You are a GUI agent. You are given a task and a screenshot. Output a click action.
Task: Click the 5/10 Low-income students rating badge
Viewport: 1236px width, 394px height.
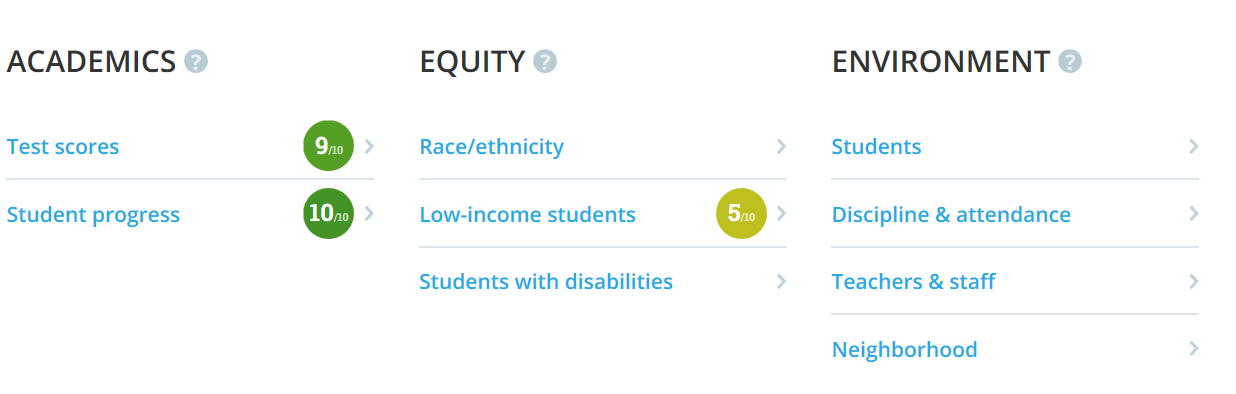pyautogui.click(x=741, y=214)
